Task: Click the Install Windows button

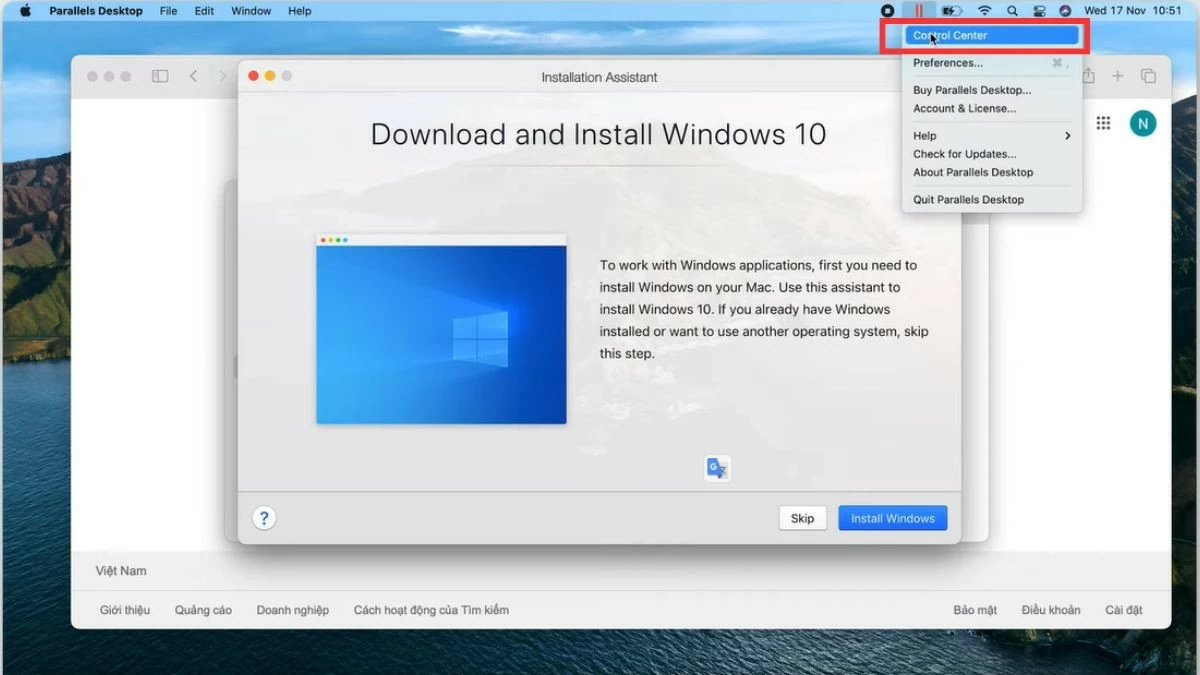Action: click(892, 518)
